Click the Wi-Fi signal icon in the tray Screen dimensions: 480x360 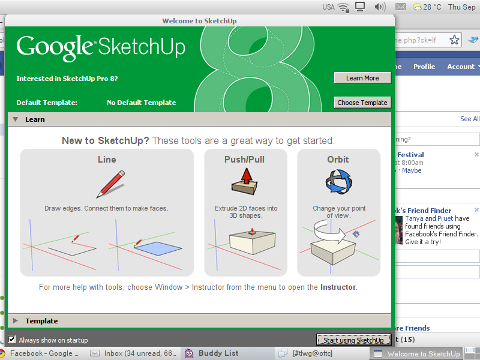pyautogui.click(x=344, y=7)
